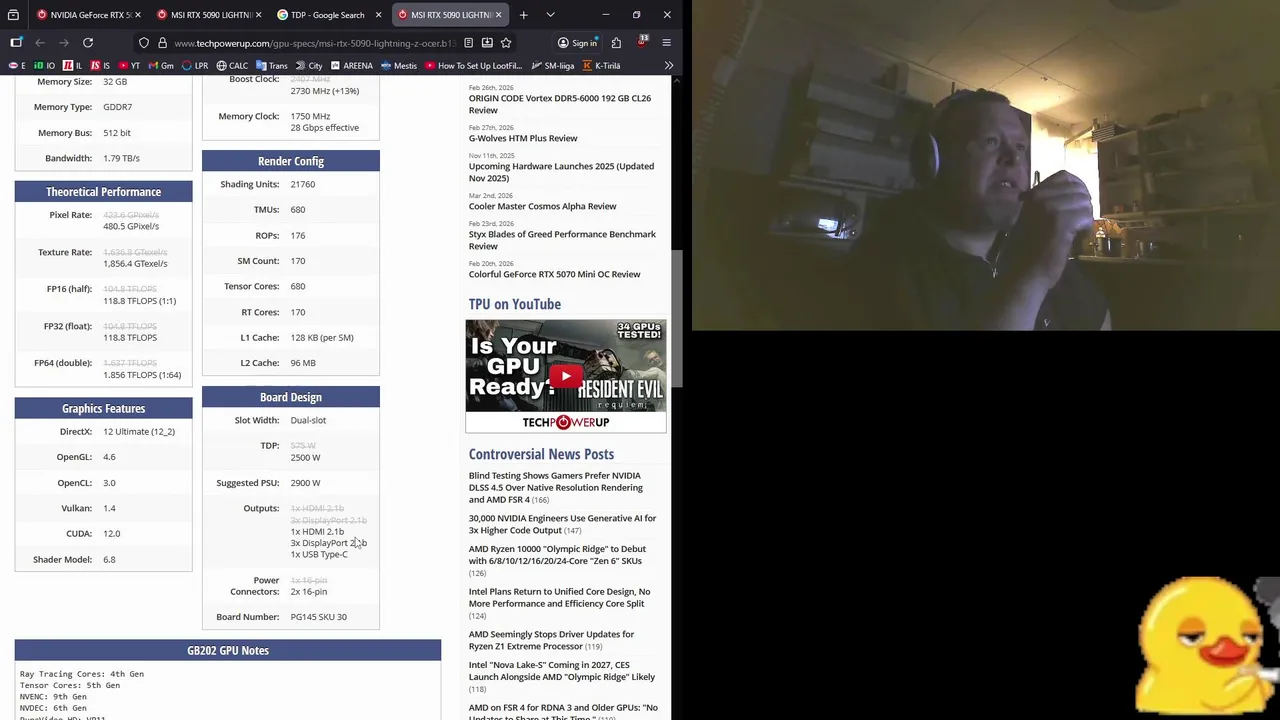Open the SM-liiga bookmark
The image size is (1280, 720).
pyautogui.click(x=553, y=66)
